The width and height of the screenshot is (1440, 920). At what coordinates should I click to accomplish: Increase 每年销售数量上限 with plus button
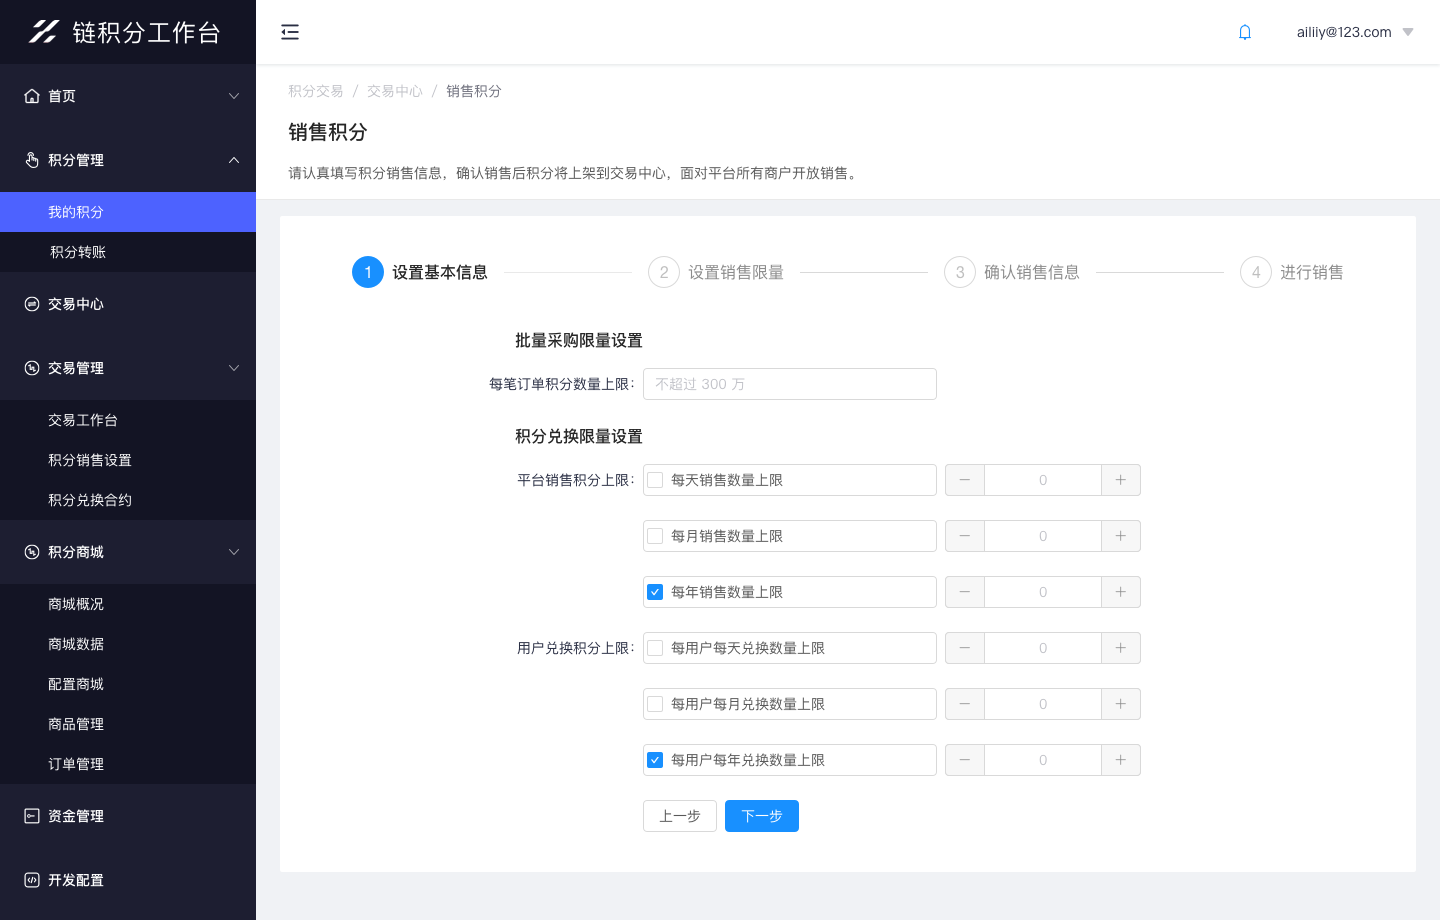pos(1121,592)
